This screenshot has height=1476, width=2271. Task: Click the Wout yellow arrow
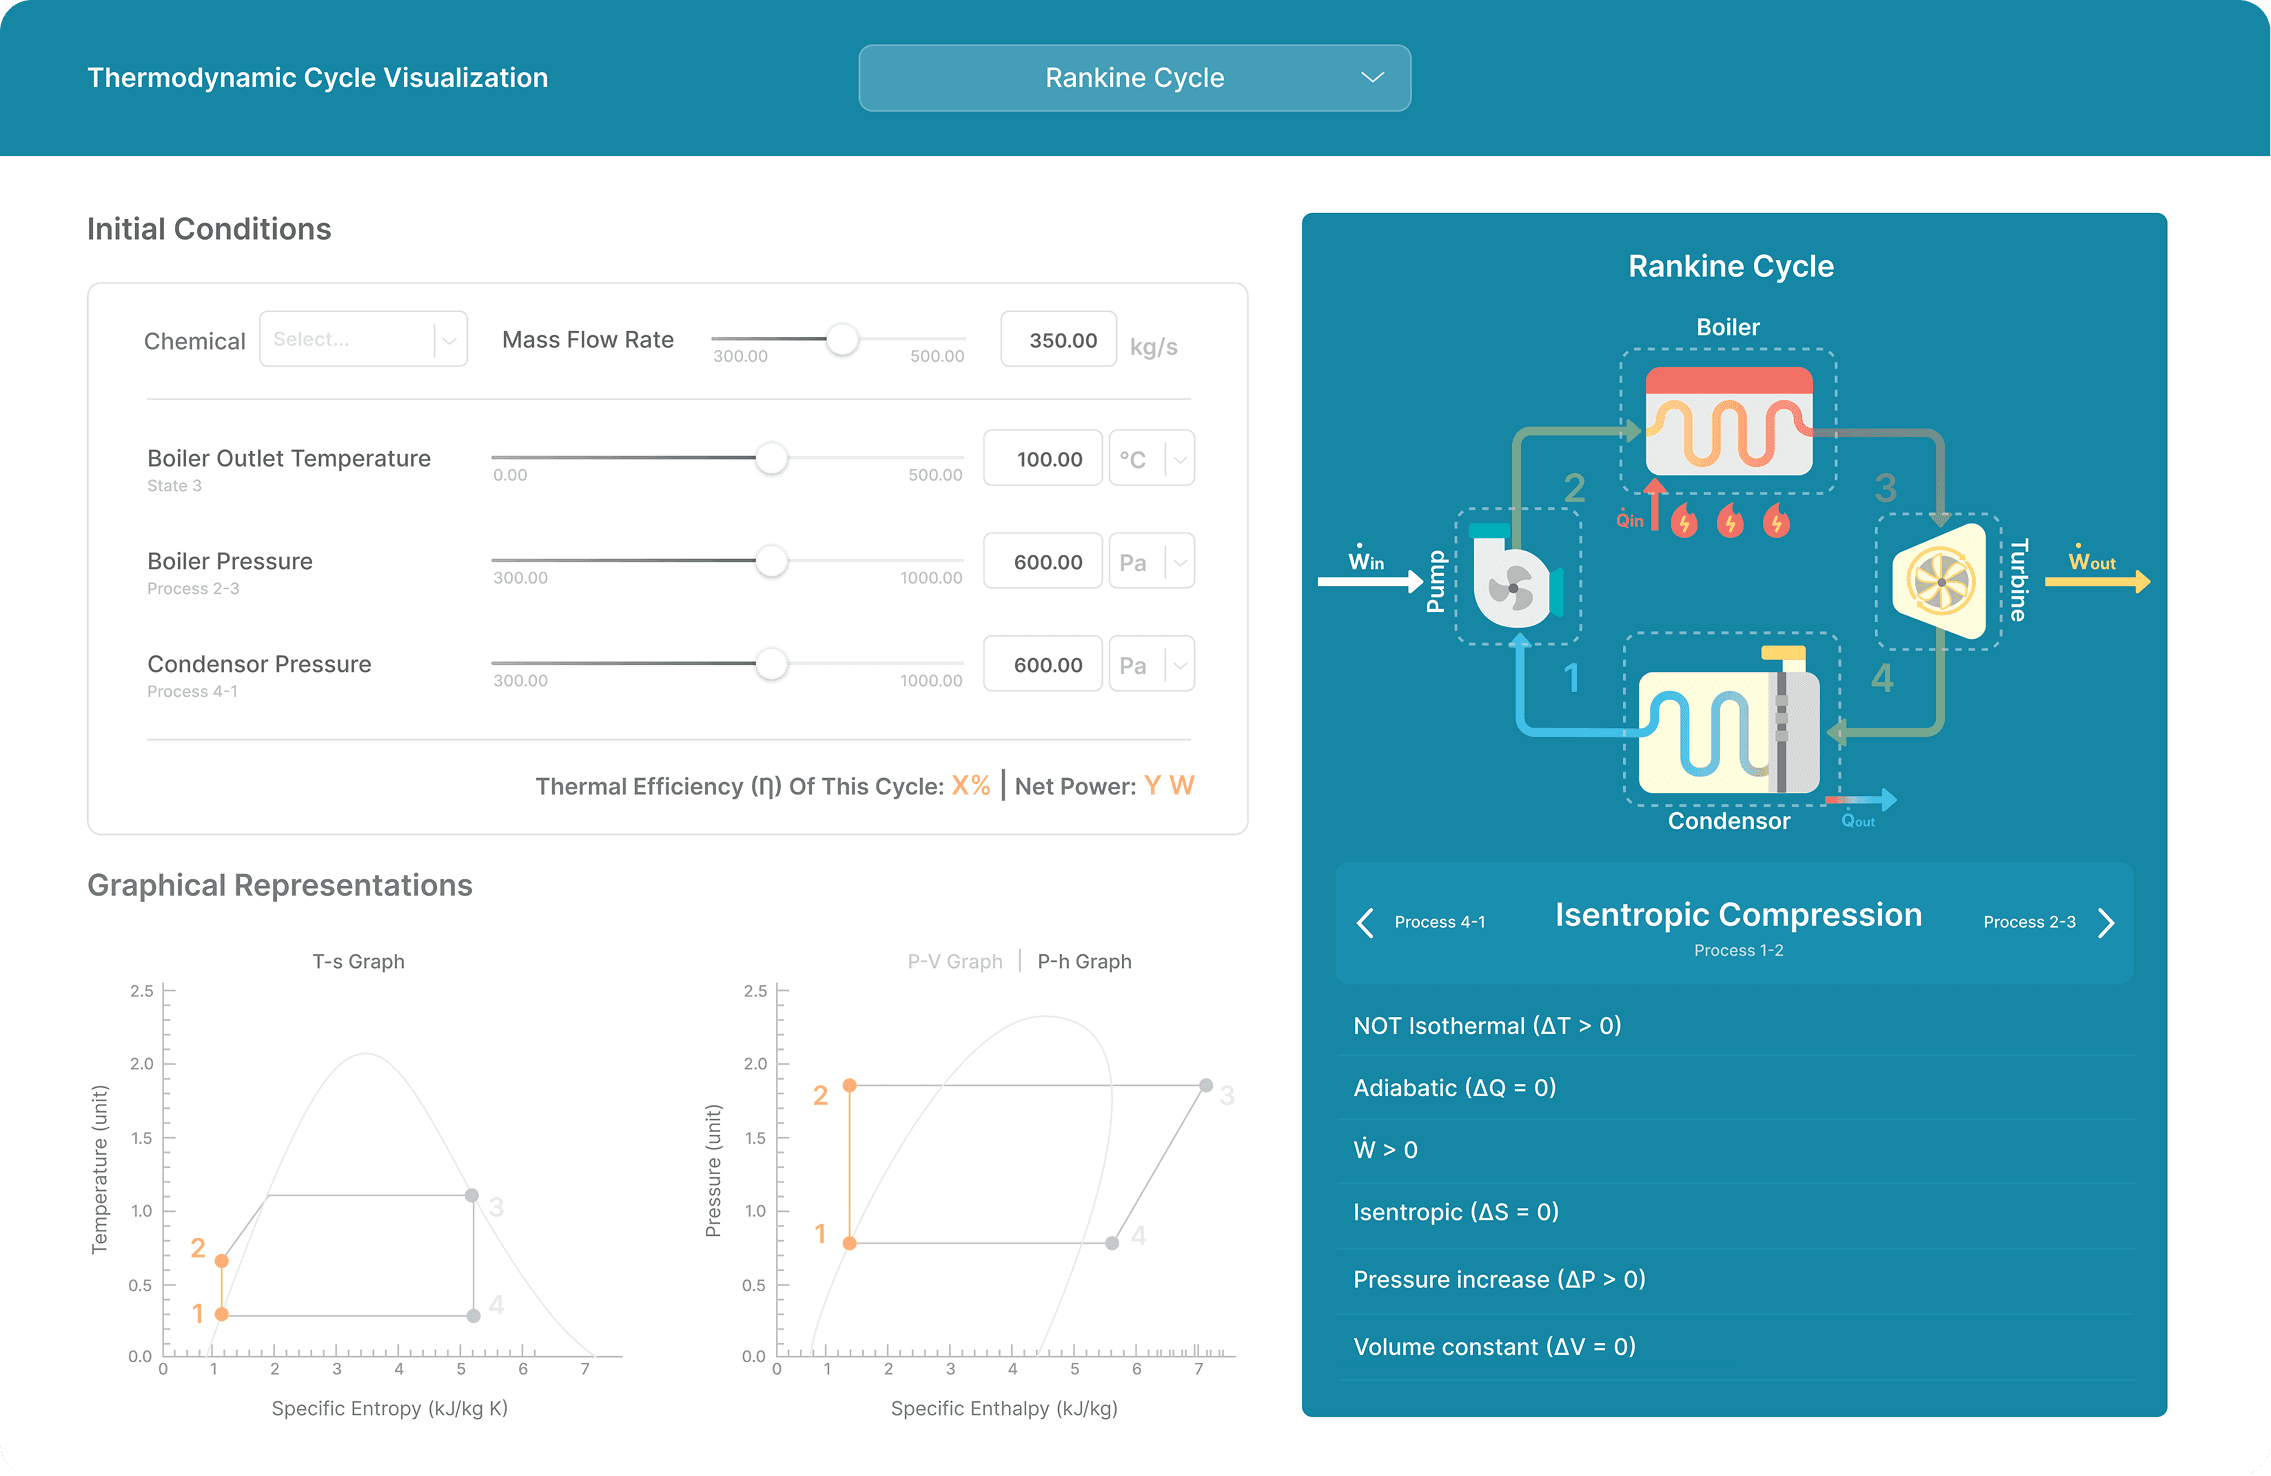(x=2098, y=581)
